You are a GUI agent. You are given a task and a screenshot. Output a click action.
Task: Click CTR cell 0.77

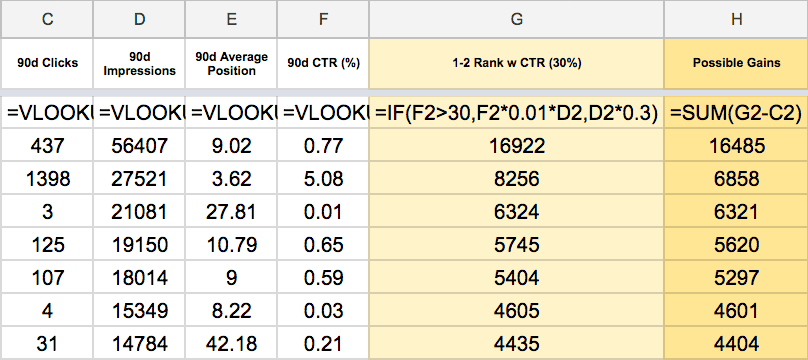click(323, 145)
